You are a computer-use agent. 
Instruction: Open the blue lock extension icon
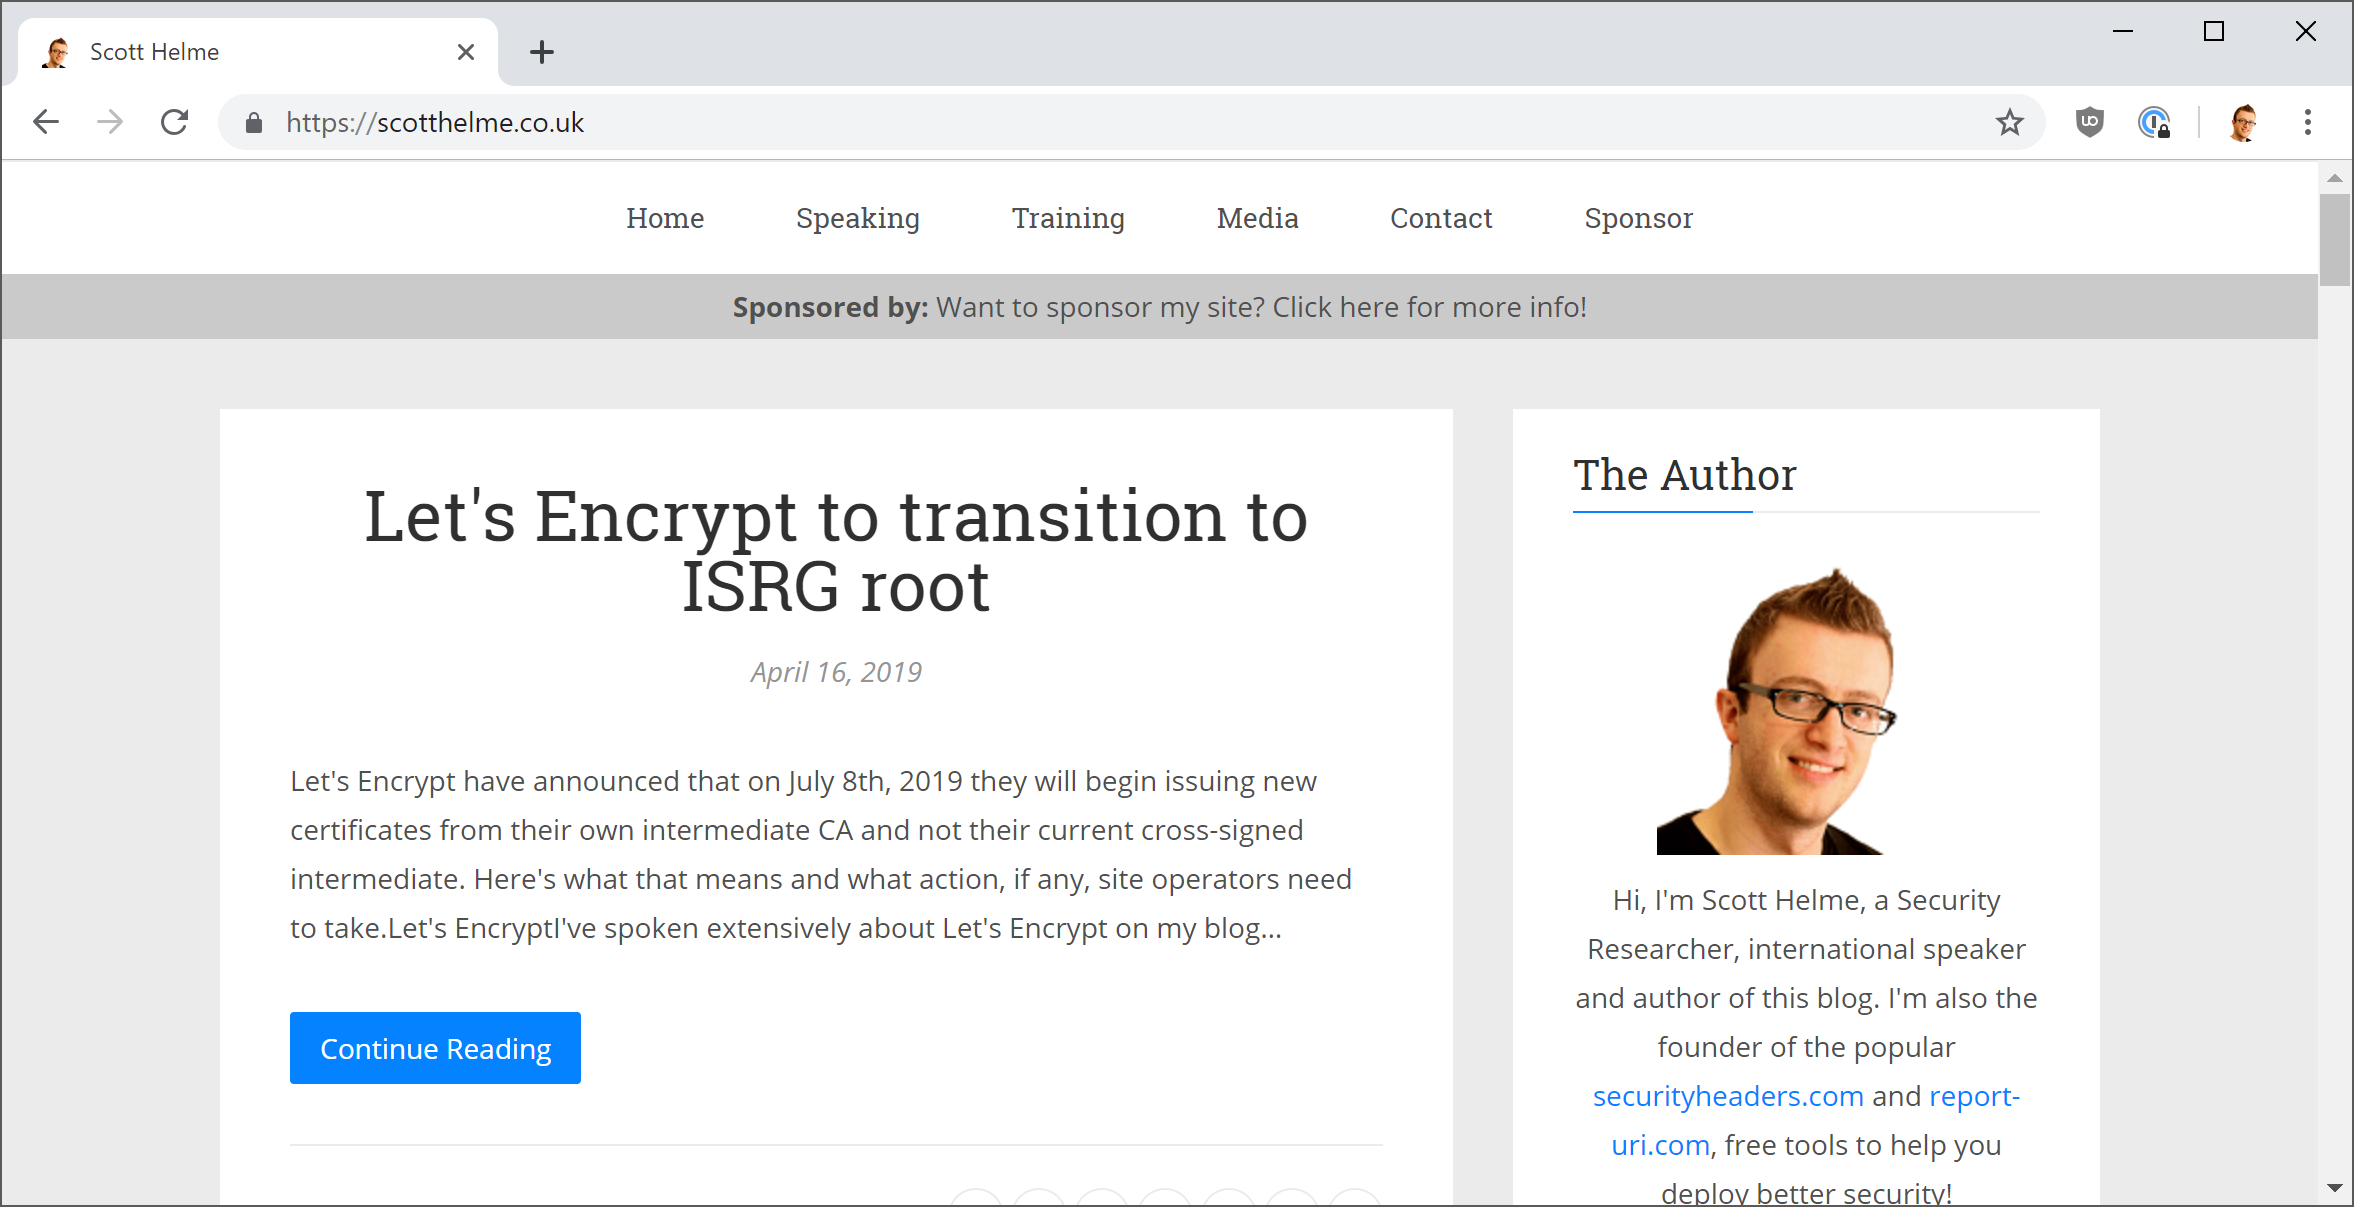(2154, 122)
